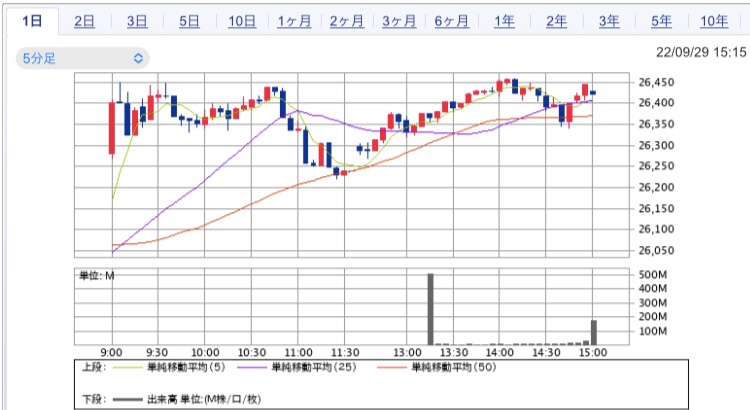Image resolution: width=750 pixels, height=410 pixels.
Task: Click the 9:00 time axis label
Action: click(x=111, y=353)
